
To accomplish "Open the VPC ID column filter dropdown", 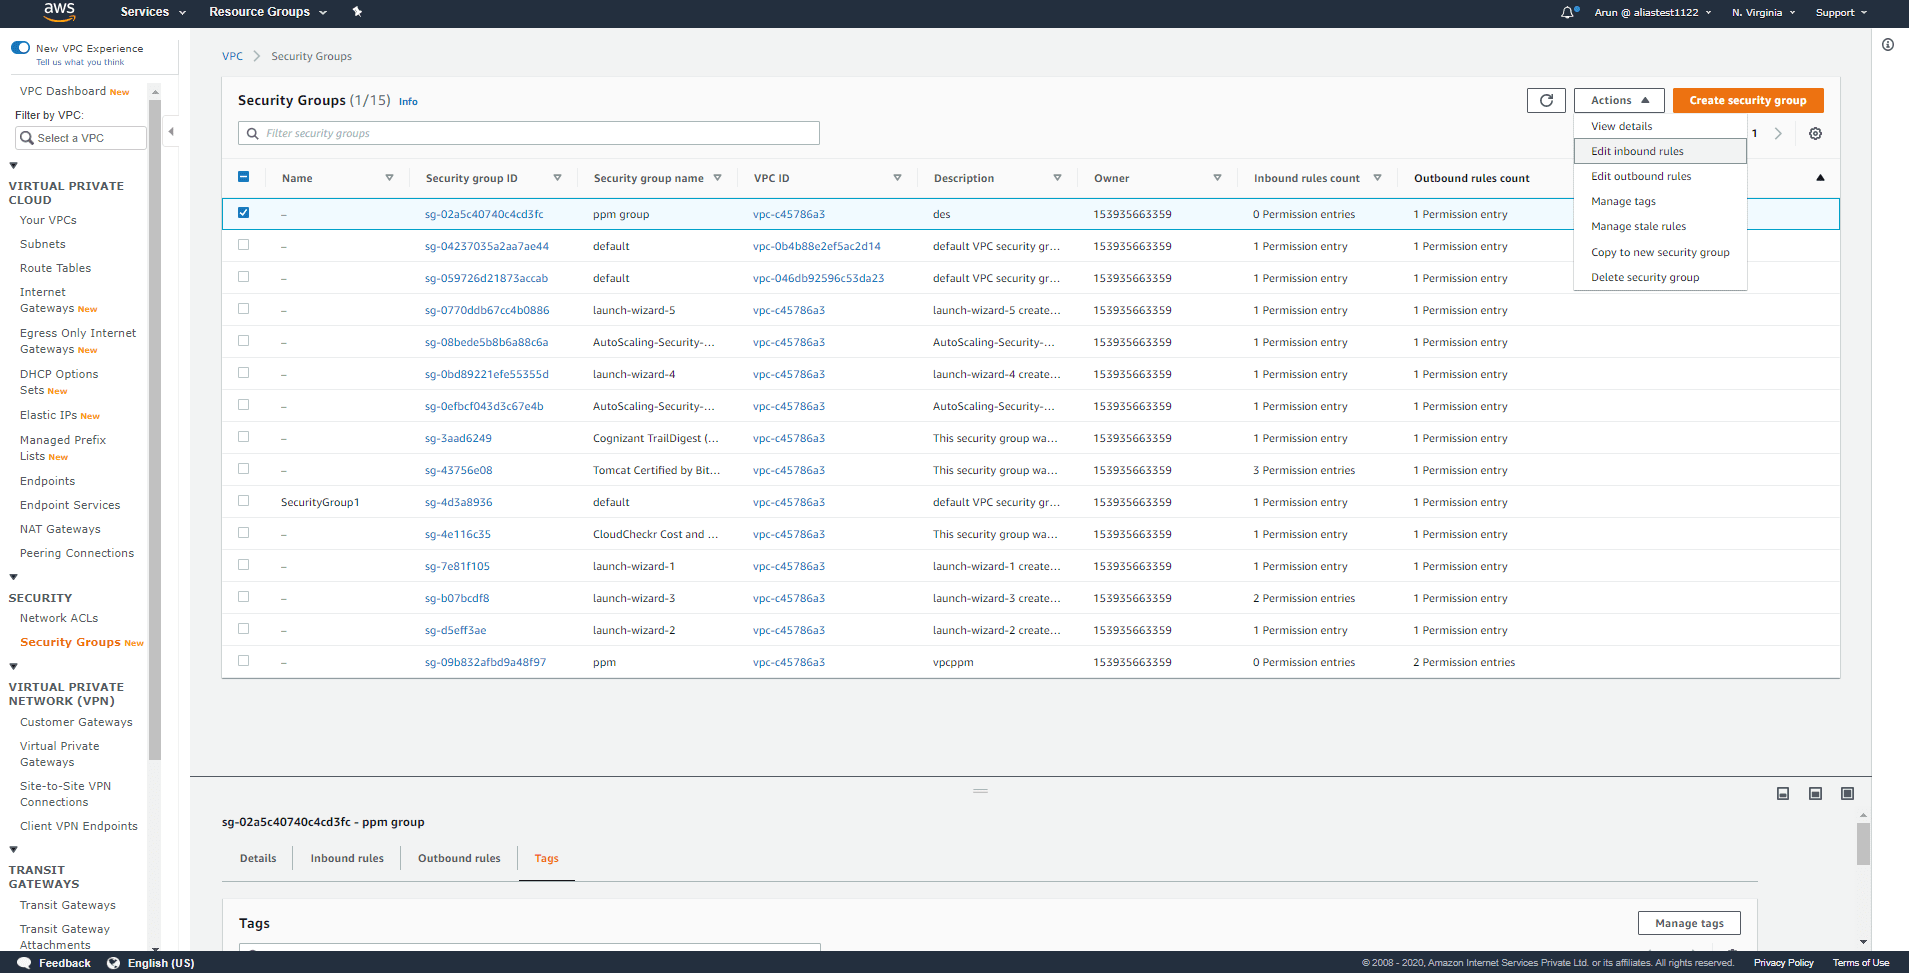I will (x=895, y=177).
